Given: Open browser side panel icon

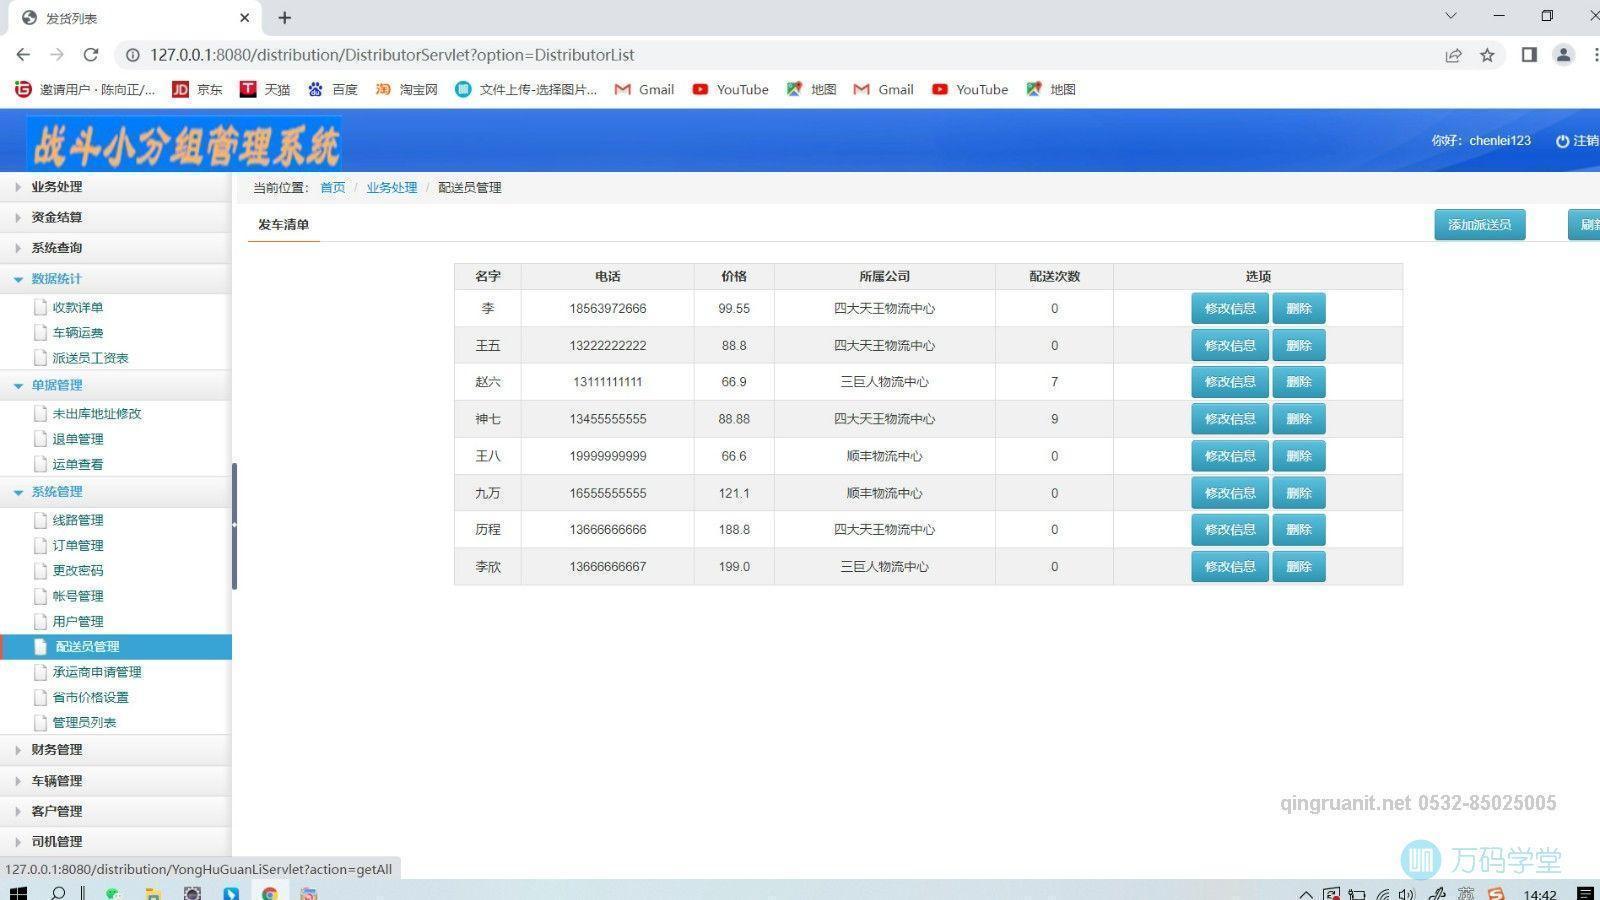Looking at the screenshot, I should (1529, 55).
